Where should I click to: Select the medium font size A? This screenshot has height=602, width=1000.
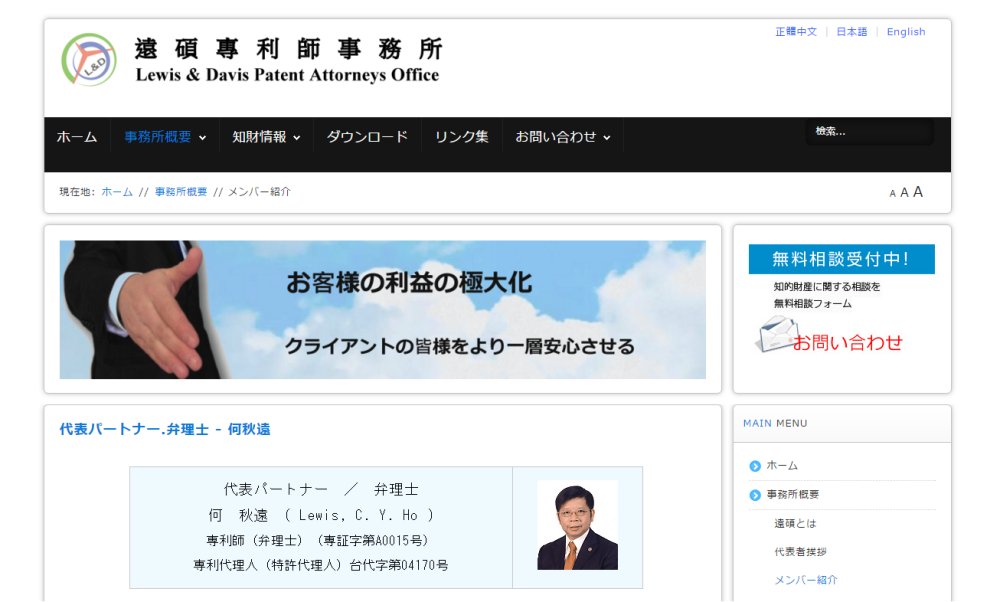904,193
